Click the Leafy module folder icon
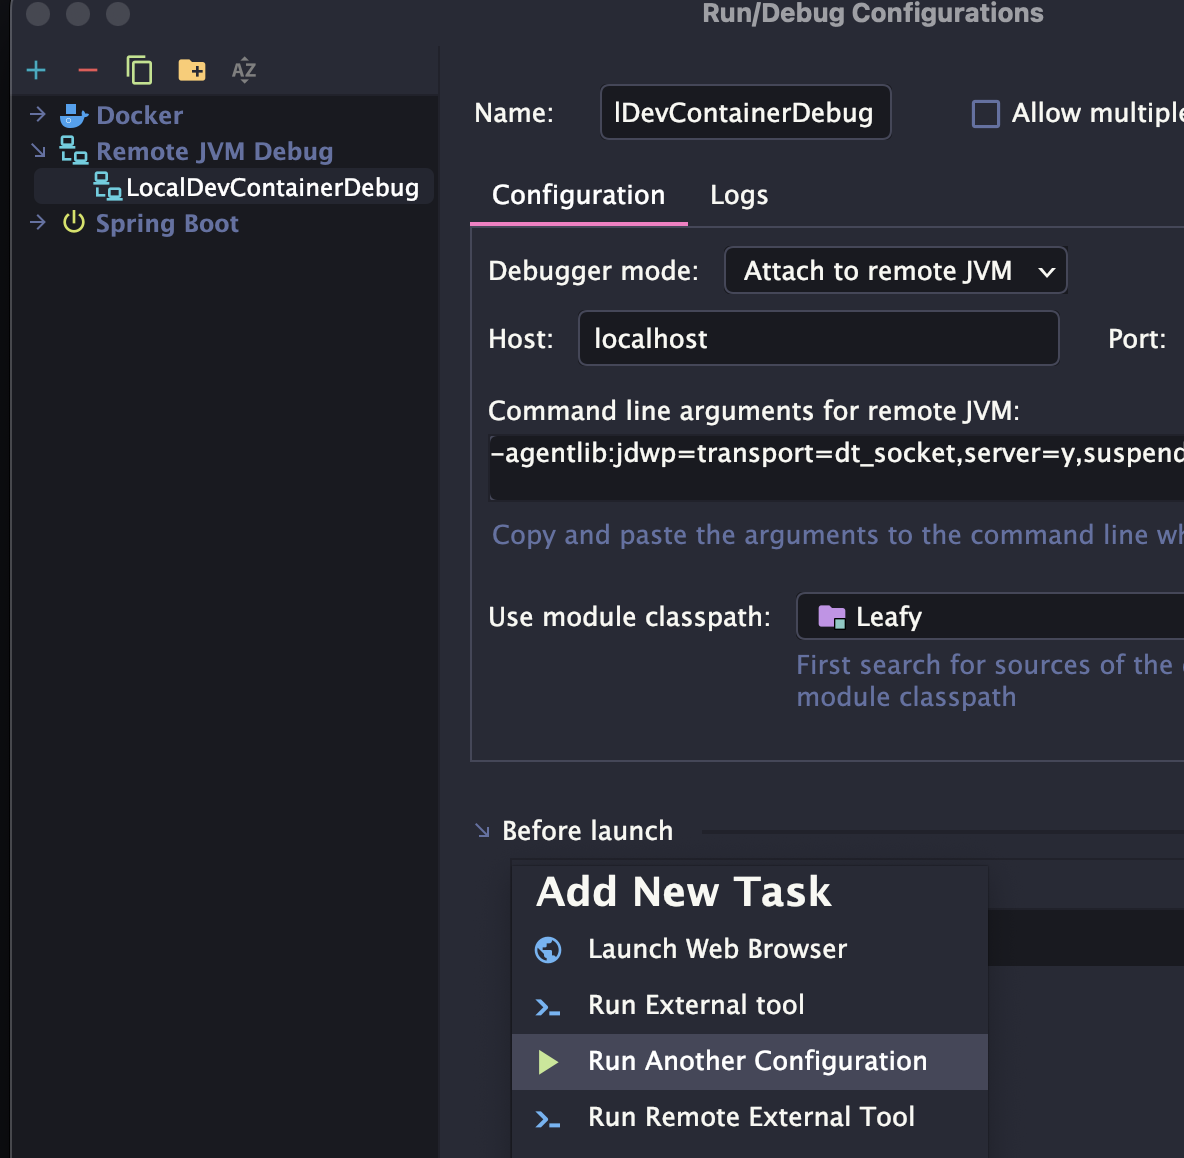Viewport: 1184px width, 1158px height. (831, 617)
